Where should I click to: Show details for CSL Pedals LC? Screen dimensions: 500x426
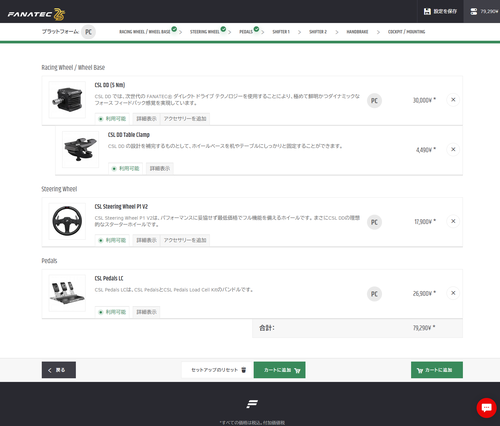tap(146, 312)
